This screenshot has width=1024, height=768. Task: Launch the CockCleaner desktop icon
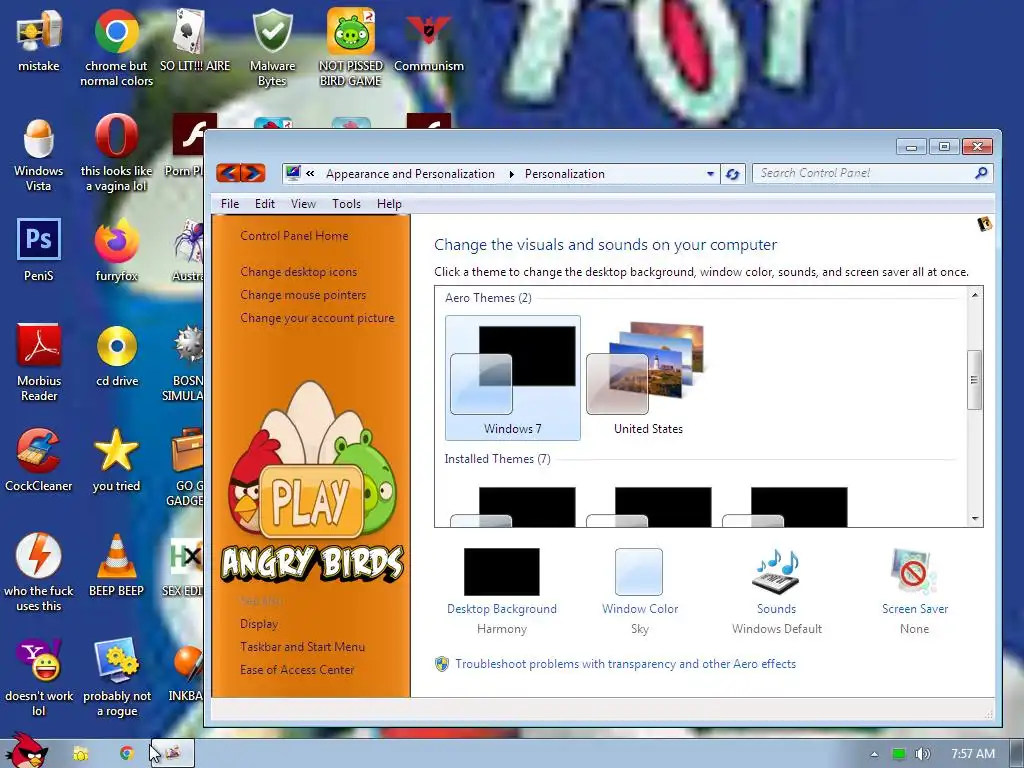click(x=39, y=460)
